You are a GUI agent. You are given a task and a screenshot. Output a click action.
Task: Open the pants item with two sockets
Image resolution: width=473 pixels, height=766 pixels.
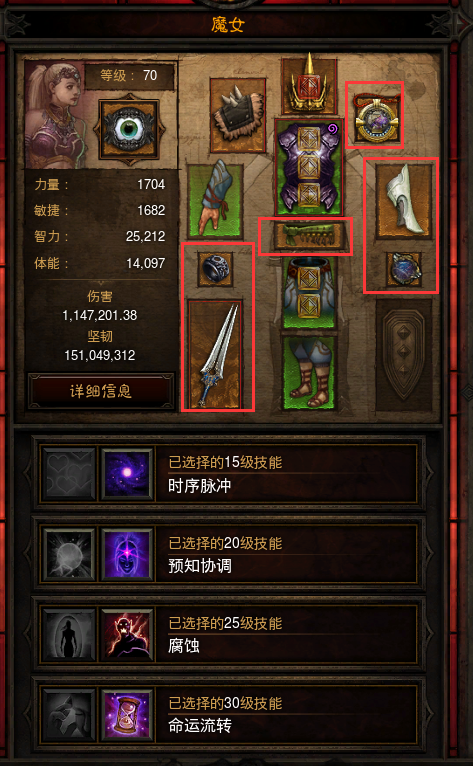coord(309,293)
